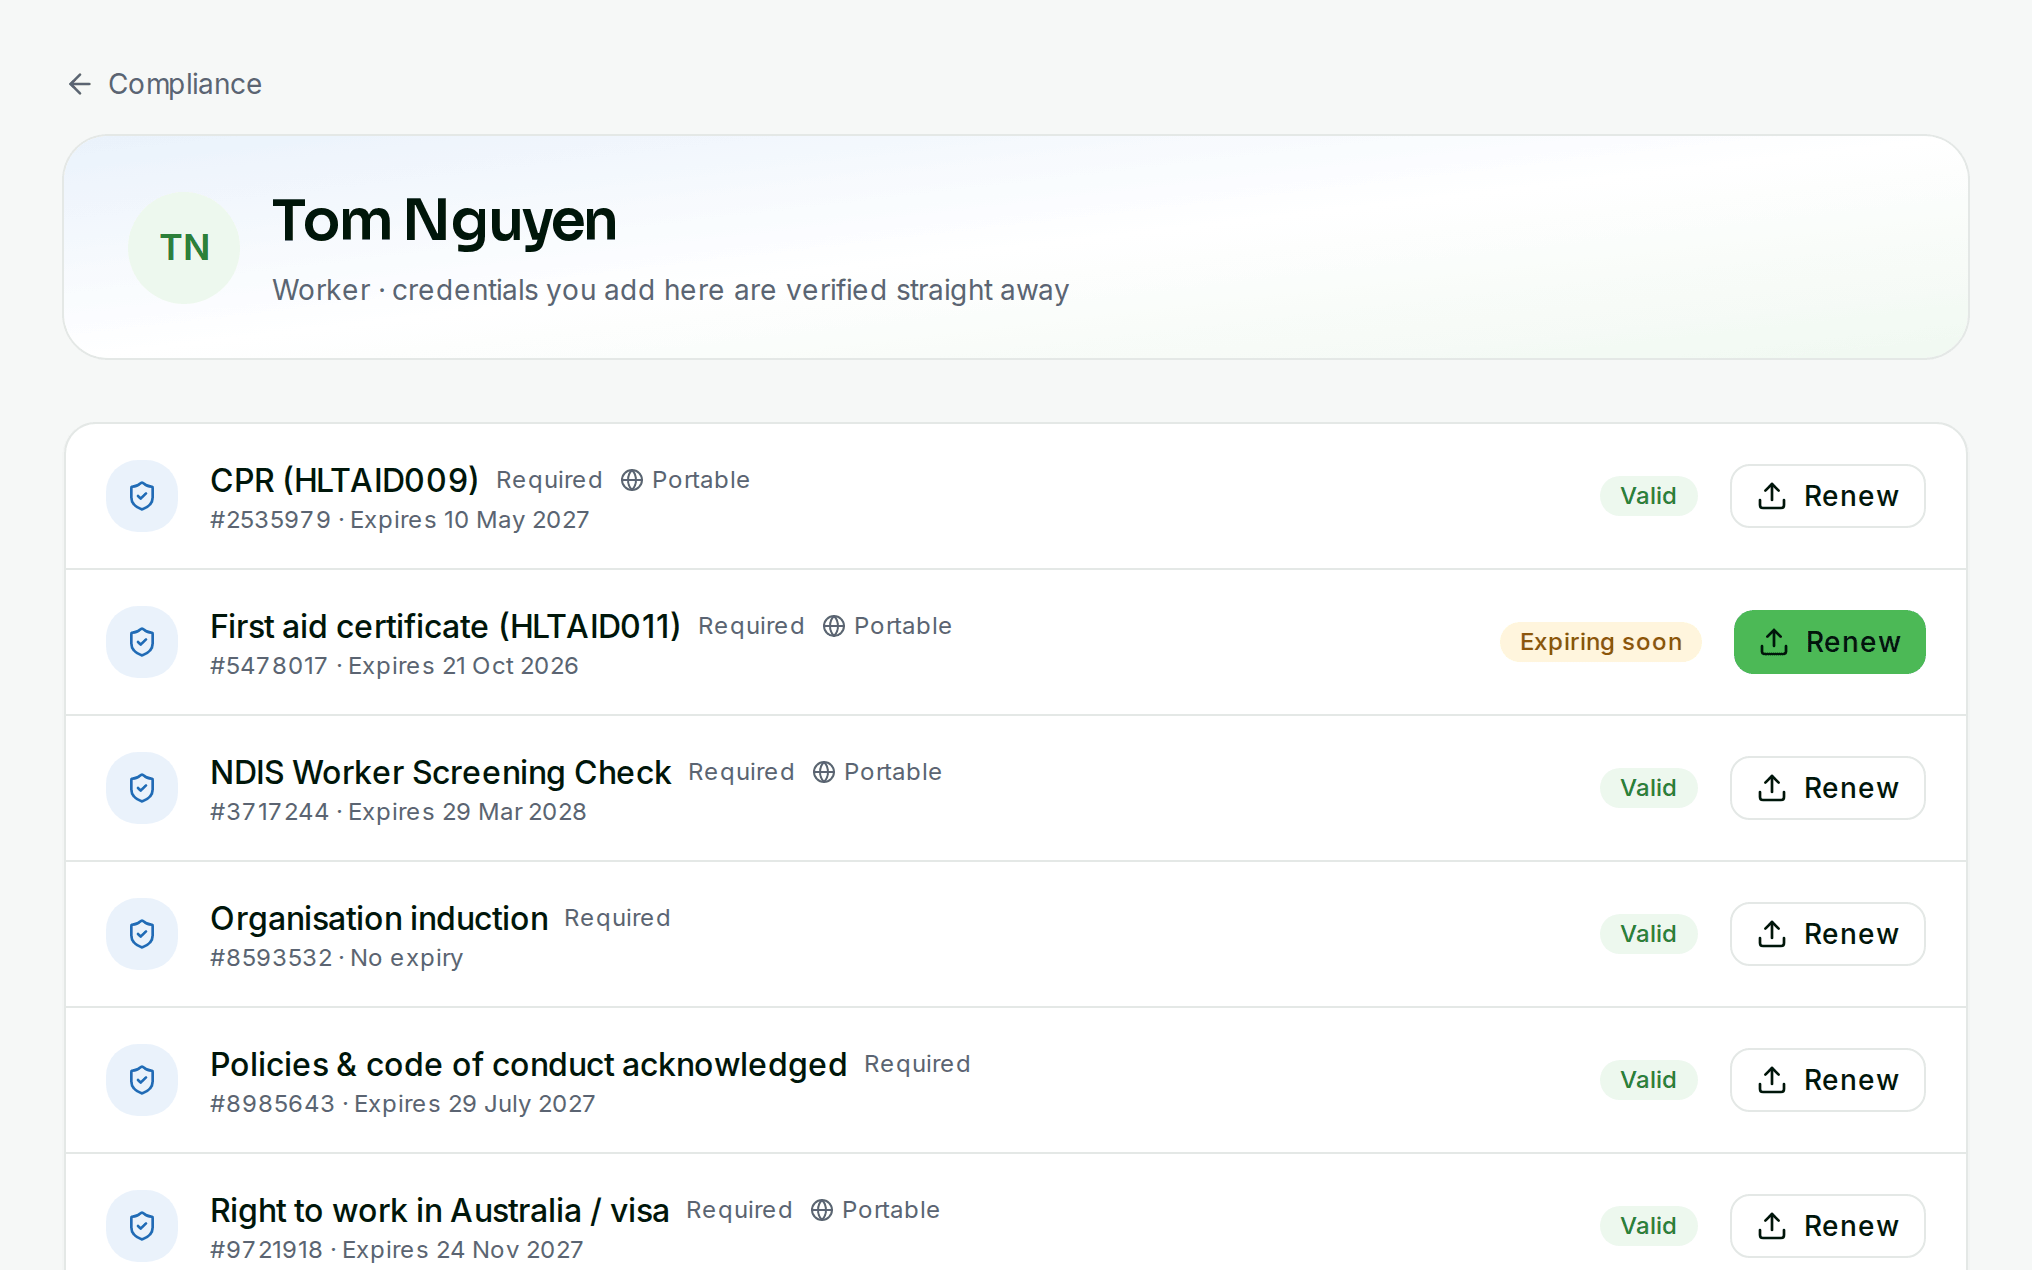Click the First aid certificate (HLTAID011) title
Screen dimensions: 2032x1270
445,626
